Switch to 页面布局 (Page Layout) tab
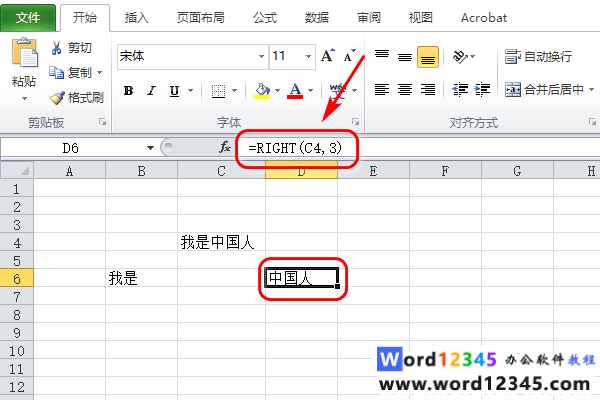The width and height of the screenshot is (600, 400). click(201, 18)
